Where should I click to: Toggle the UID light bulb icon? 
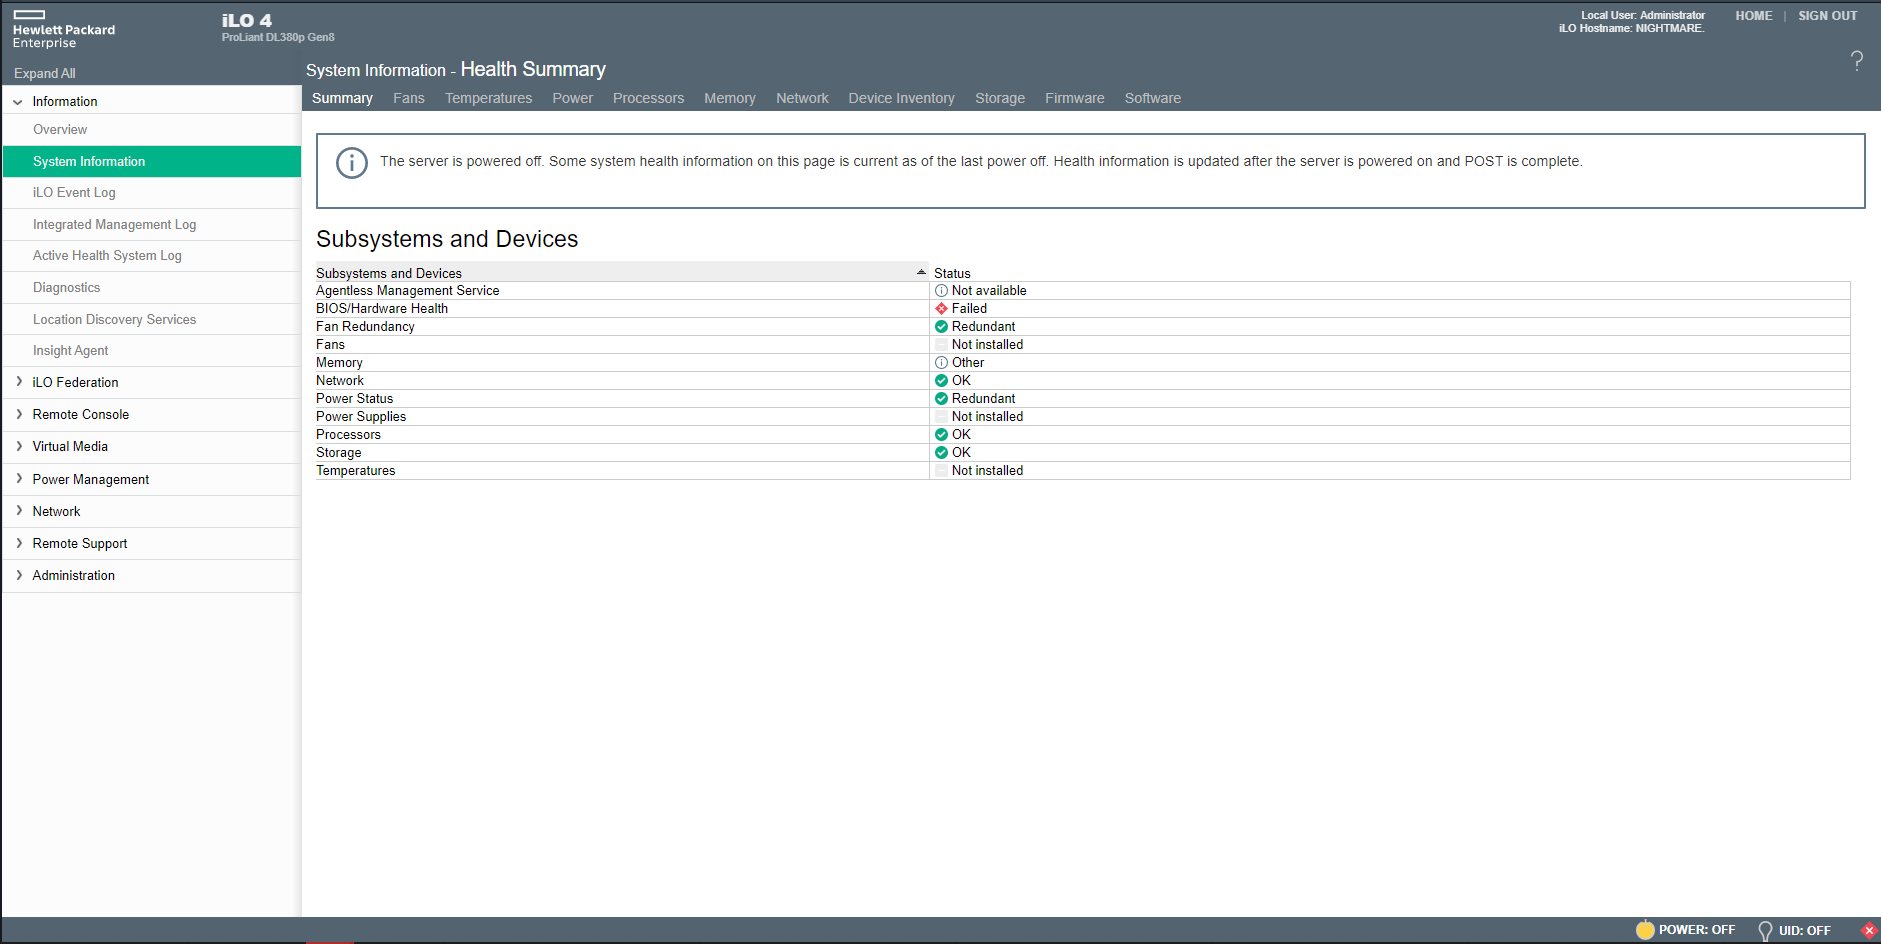point(1765,931)
